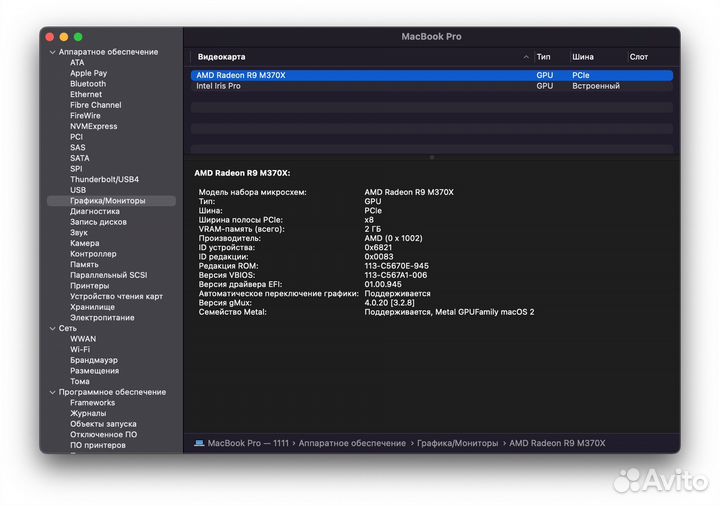720x506 pixels.
Task: Select Брандмауэр entry
Action: 94,360
